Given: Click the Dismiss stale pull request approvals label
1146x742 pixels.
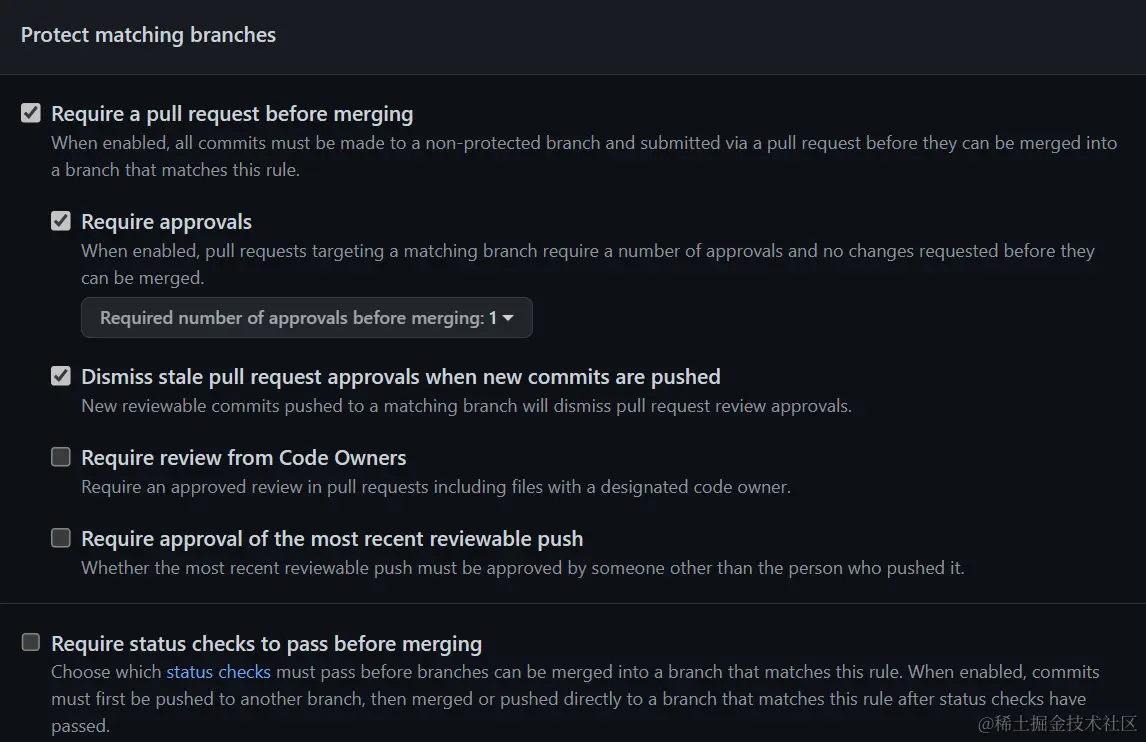Looking at the screenshot, I should [x=400, y=377].
